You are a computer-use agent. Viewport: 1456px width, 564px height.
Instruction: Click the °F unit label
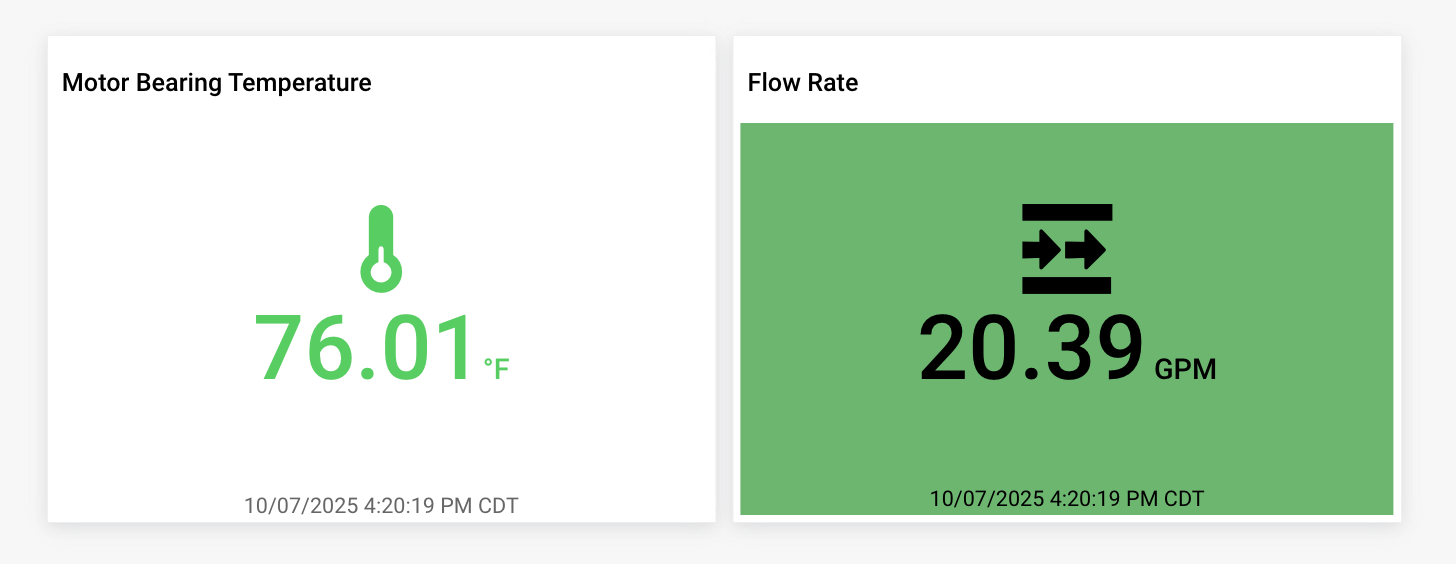click(496, 369)
